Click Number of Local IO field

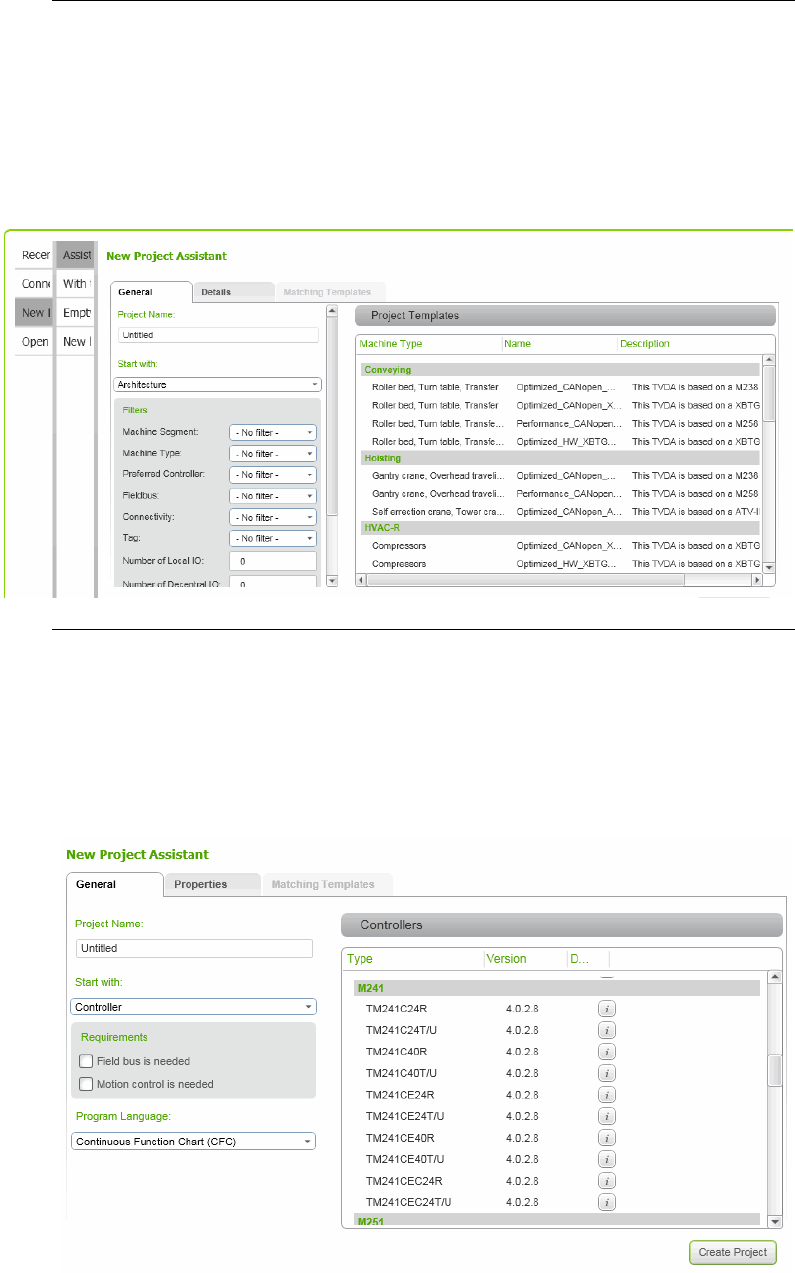click(x=273, y=561)
